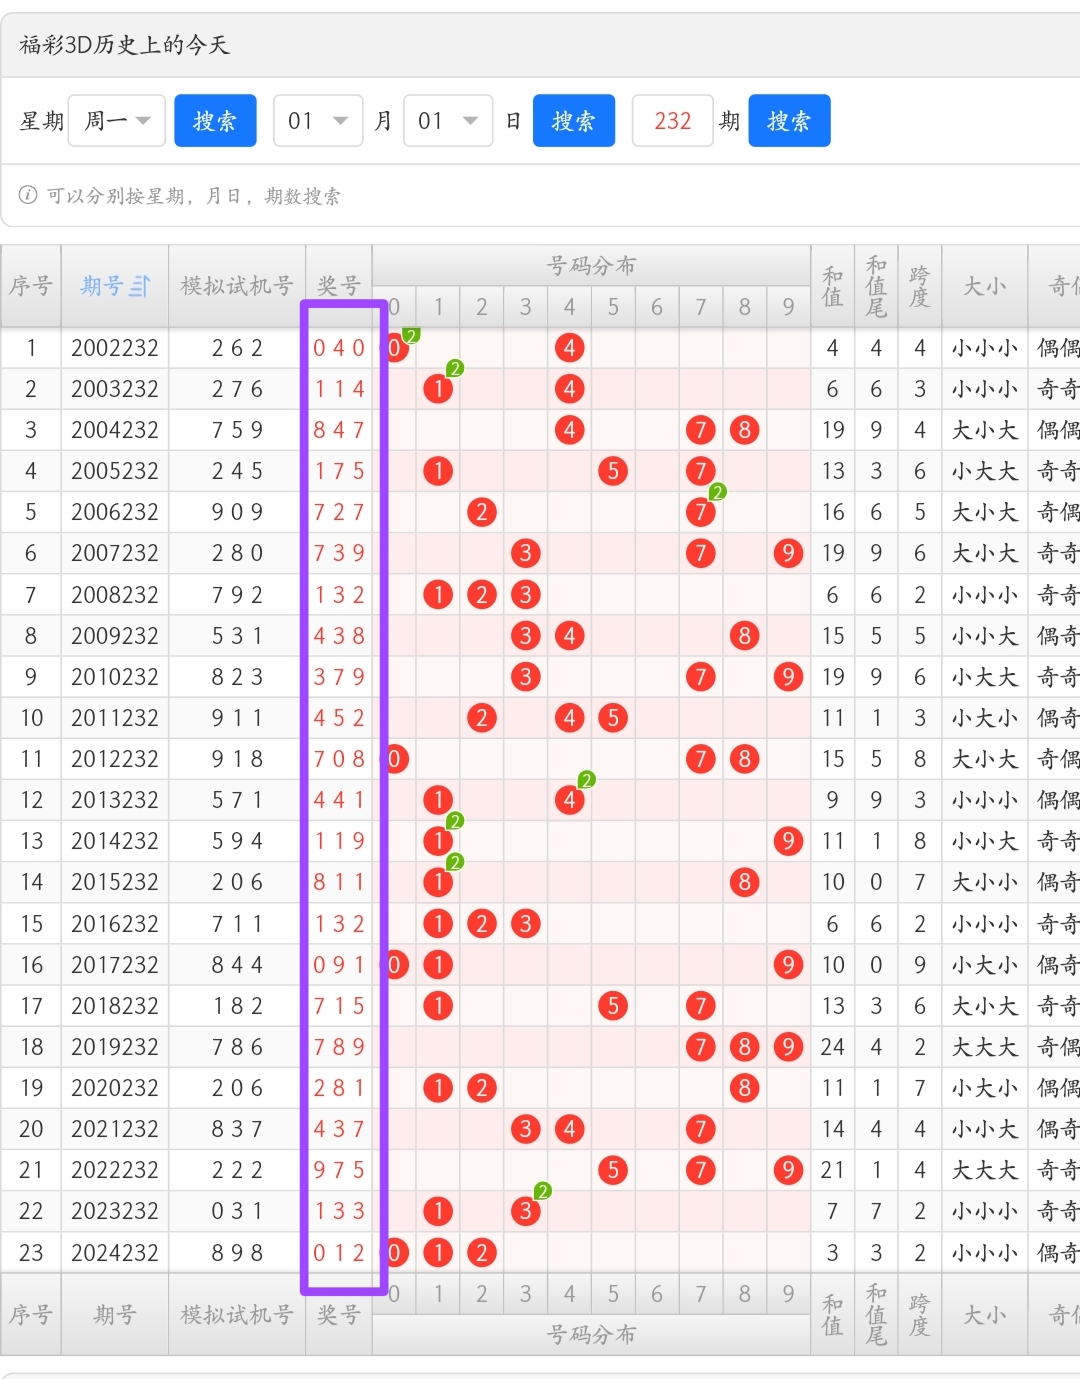
Task: Select issue number 2007232
Action: click(x=115, y=553)
